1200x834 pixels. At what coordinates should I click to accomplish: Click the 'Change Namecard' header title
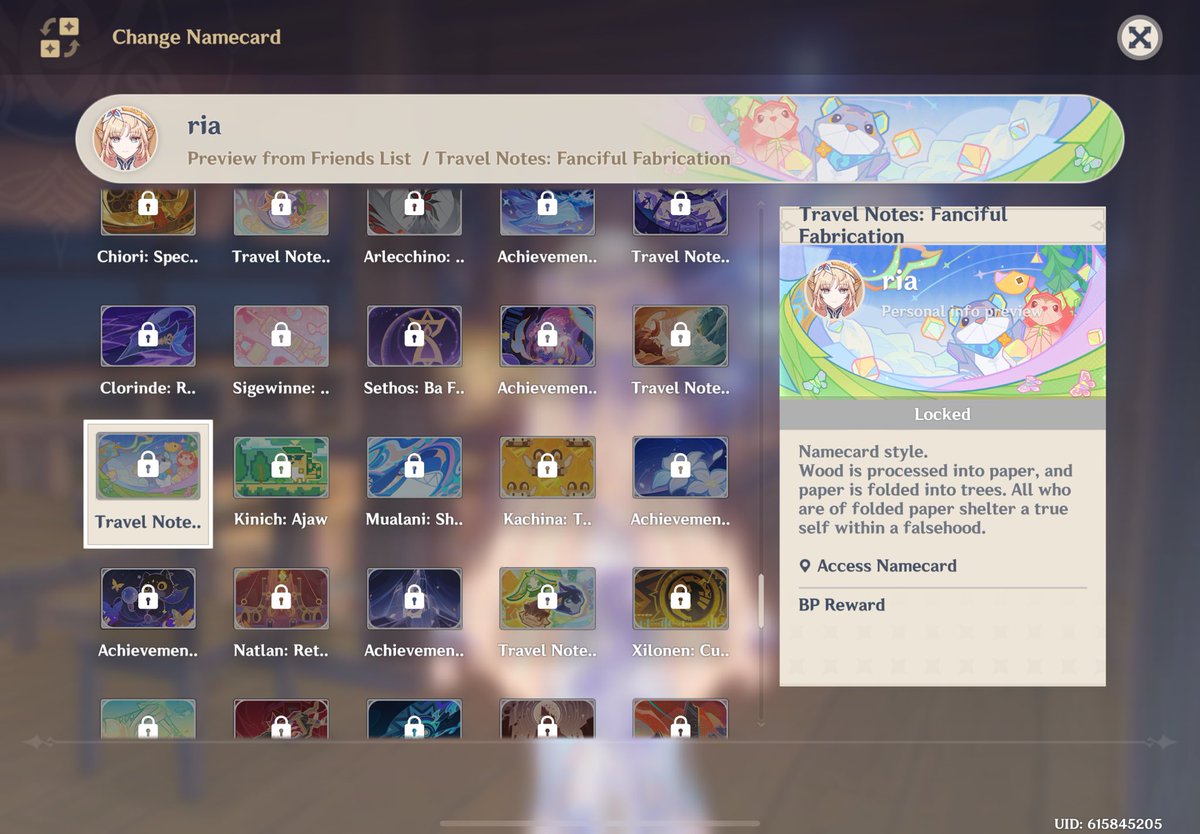click(x=196, y=37)
